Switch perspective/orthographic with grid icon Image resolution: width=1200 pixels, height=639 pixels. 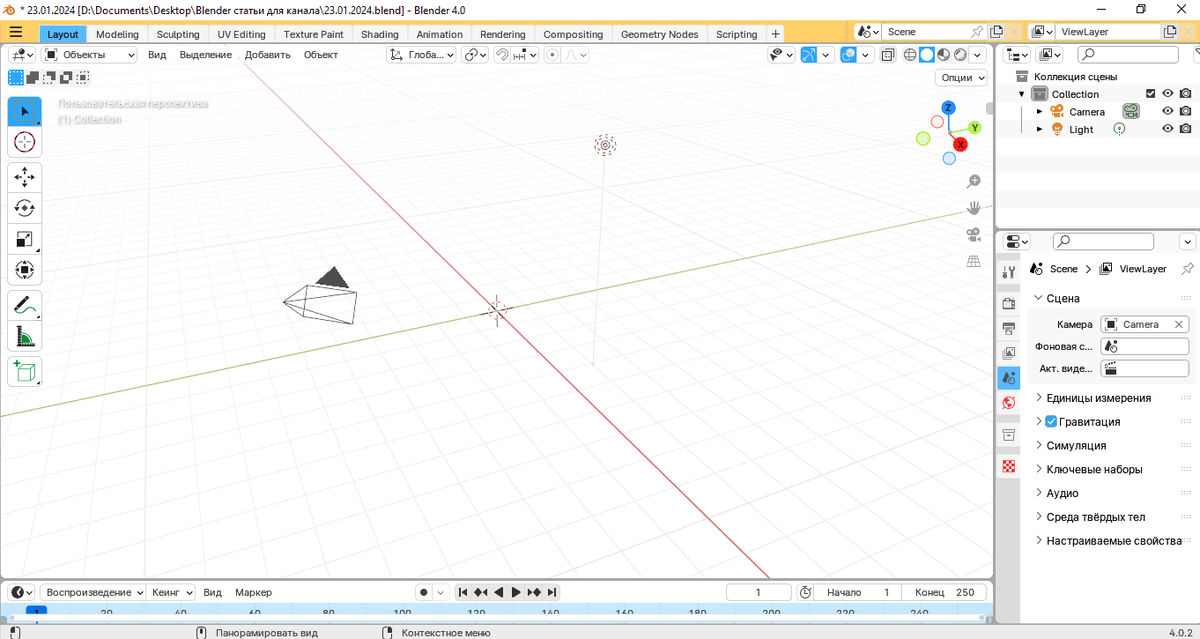point(973,261)
